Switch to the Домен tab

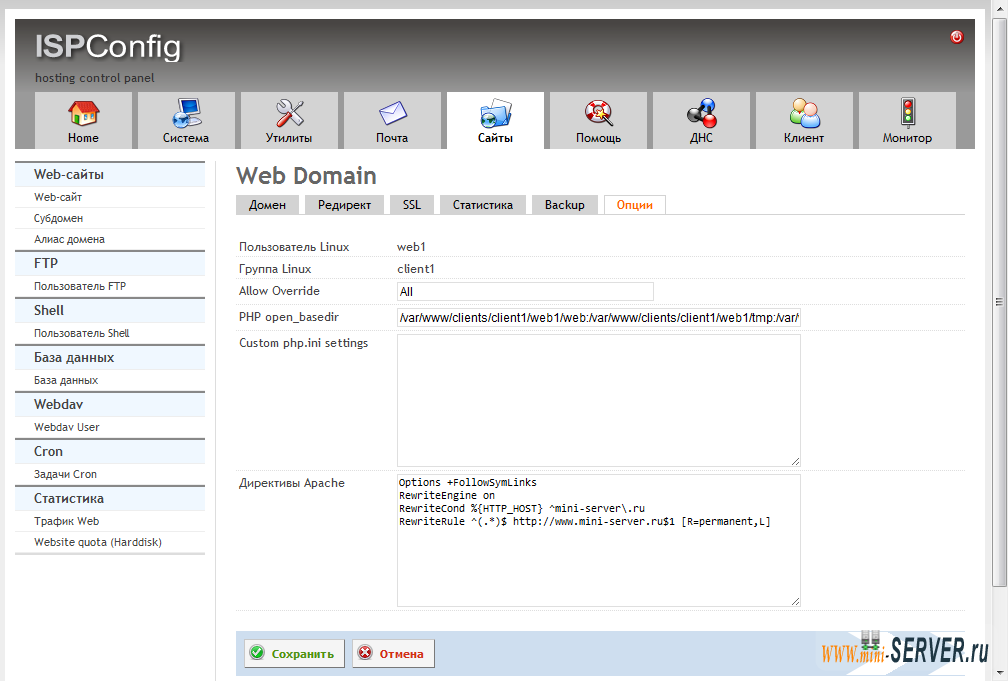[x=267, y=204]
